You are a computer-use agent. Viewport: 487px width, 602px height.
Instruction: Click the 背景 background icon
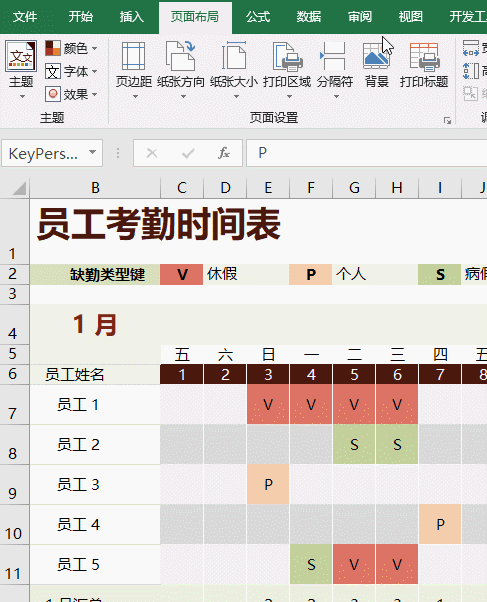(377, 64)
